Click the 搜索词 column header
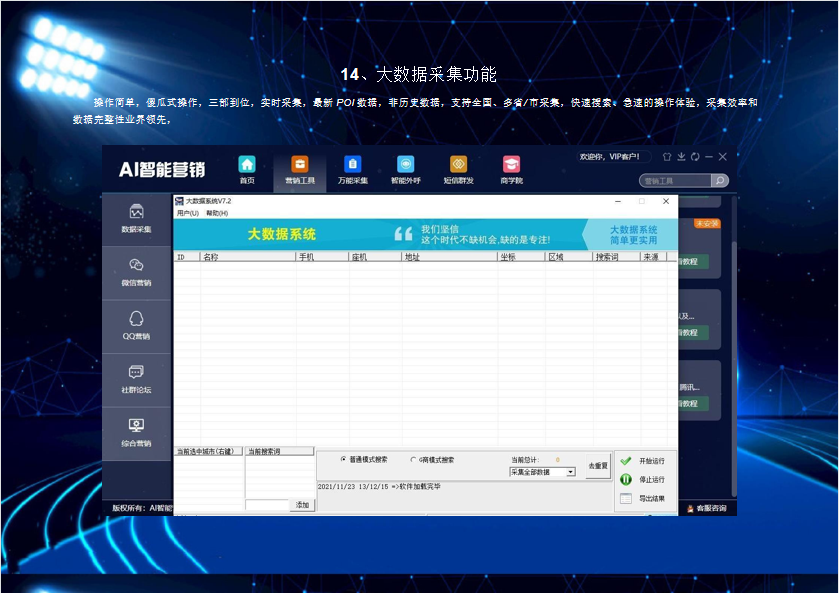 pyautogui.click(x=617, y=257)
